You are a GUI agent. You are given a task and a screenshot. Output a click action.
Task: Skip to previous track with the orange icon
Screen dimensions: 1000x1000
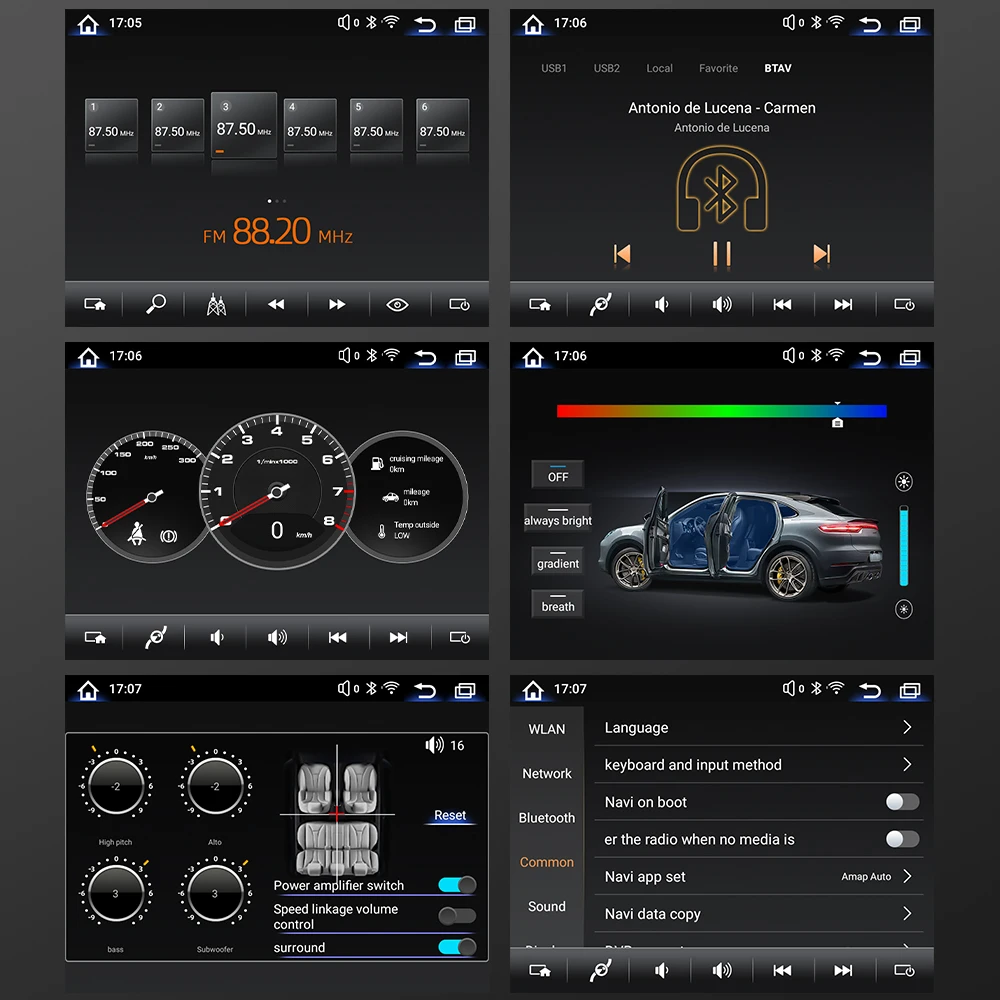pyautogui.click(x=622, y=254)
